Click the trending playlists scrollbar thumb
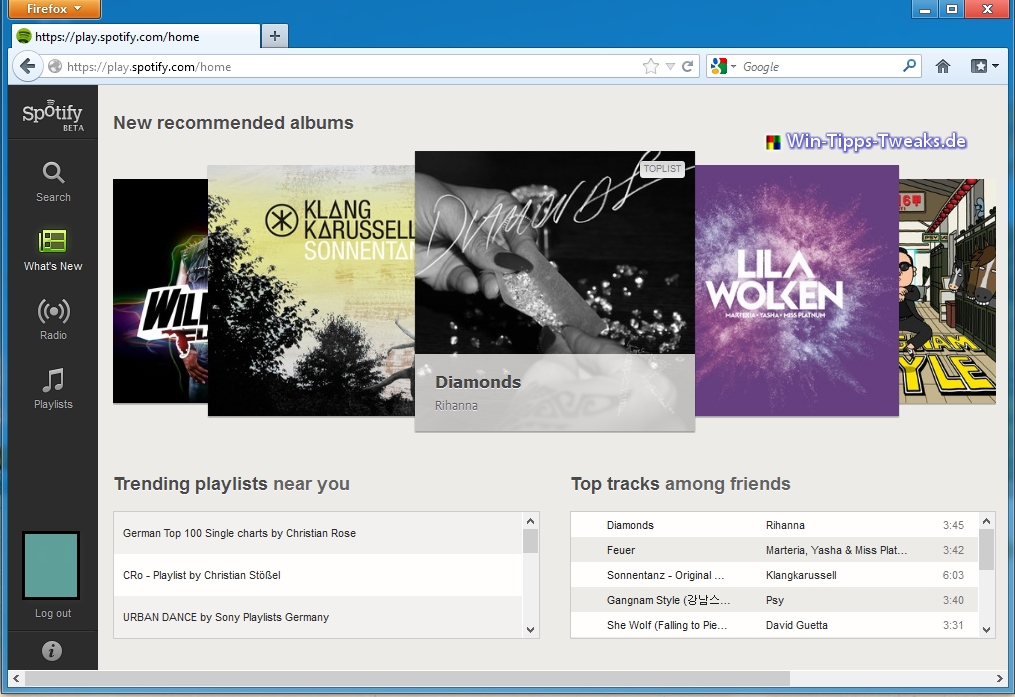 [530, 541]
